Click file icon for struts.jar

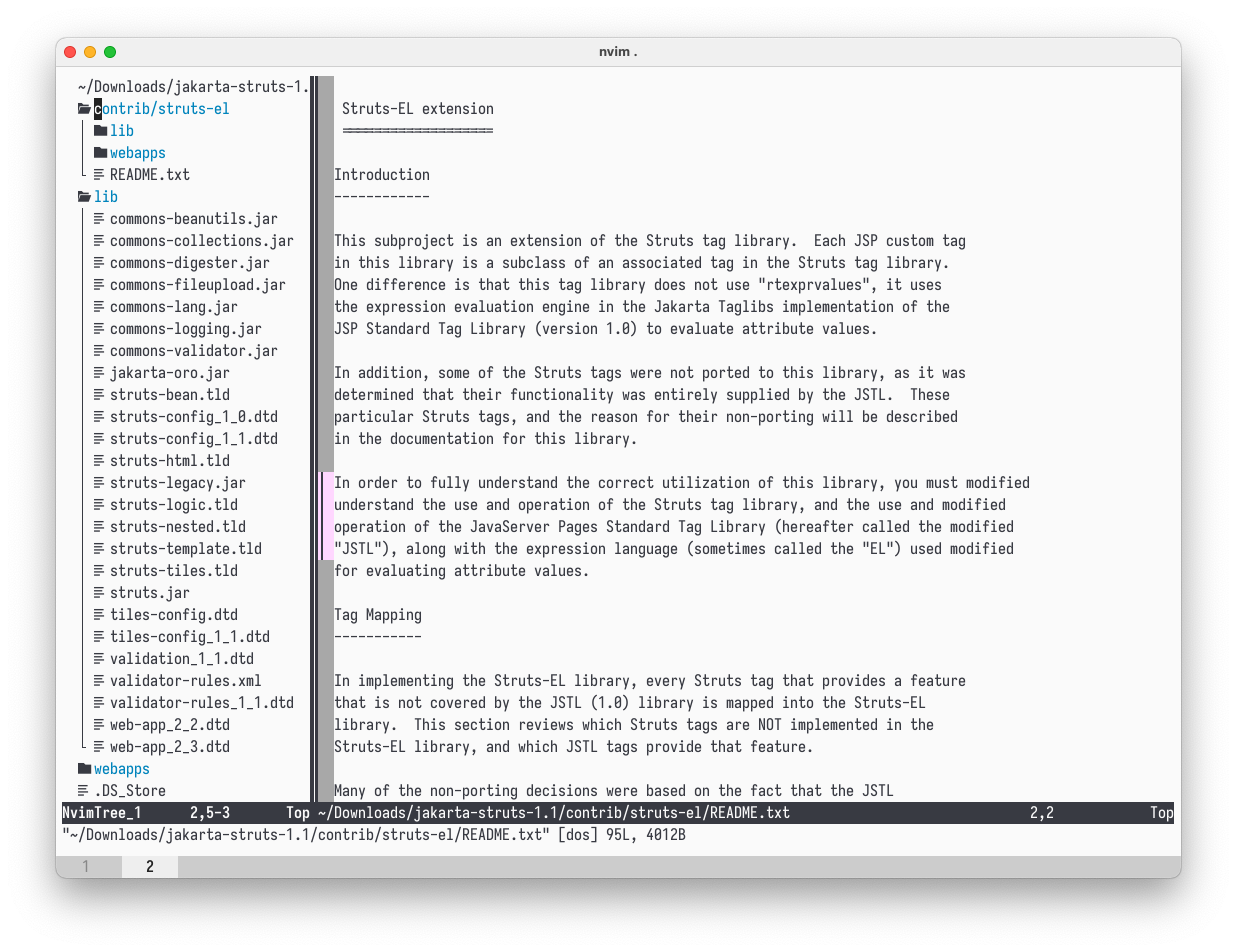click(x=99, y=593)
